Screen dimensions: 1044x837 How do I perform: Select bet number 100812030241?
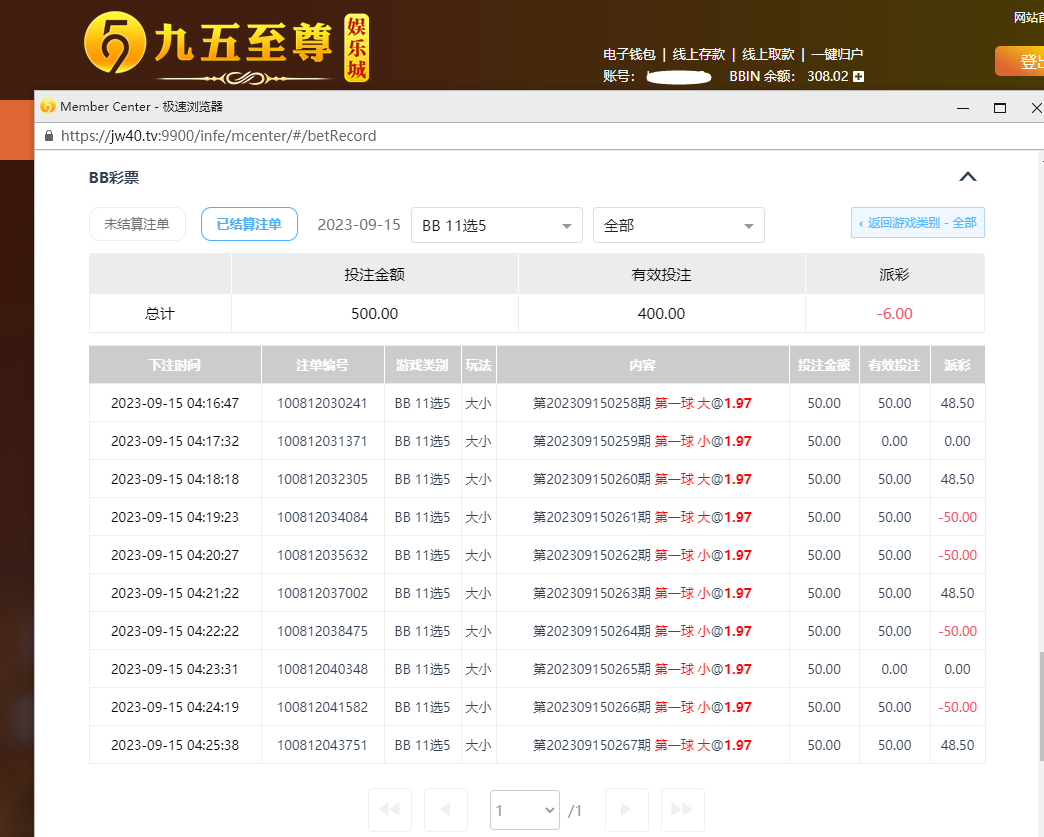click(322, 403)
